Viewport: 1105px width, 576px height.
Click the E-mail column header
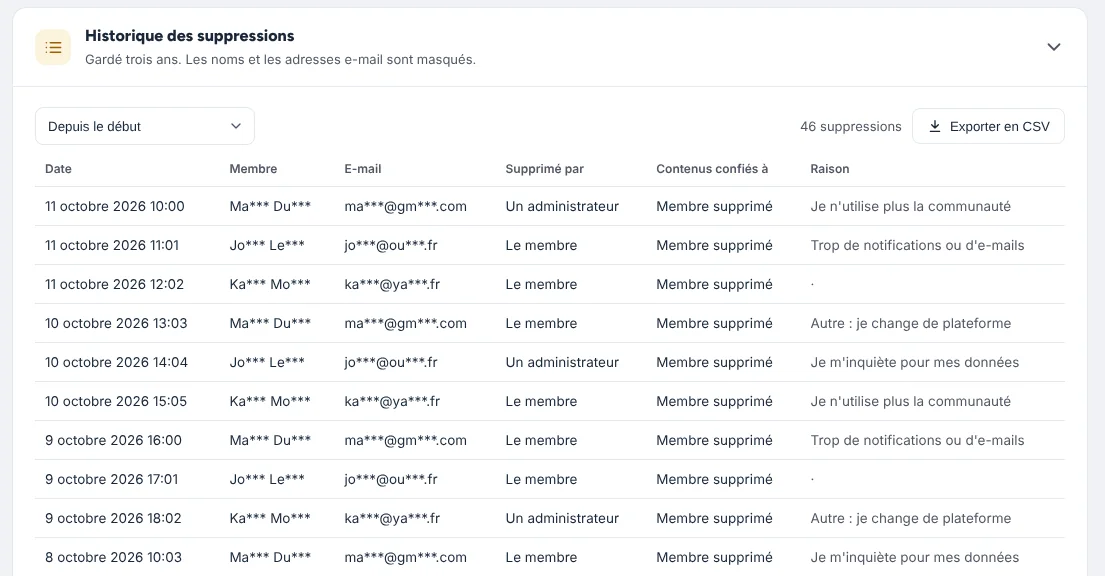(363, 168)
